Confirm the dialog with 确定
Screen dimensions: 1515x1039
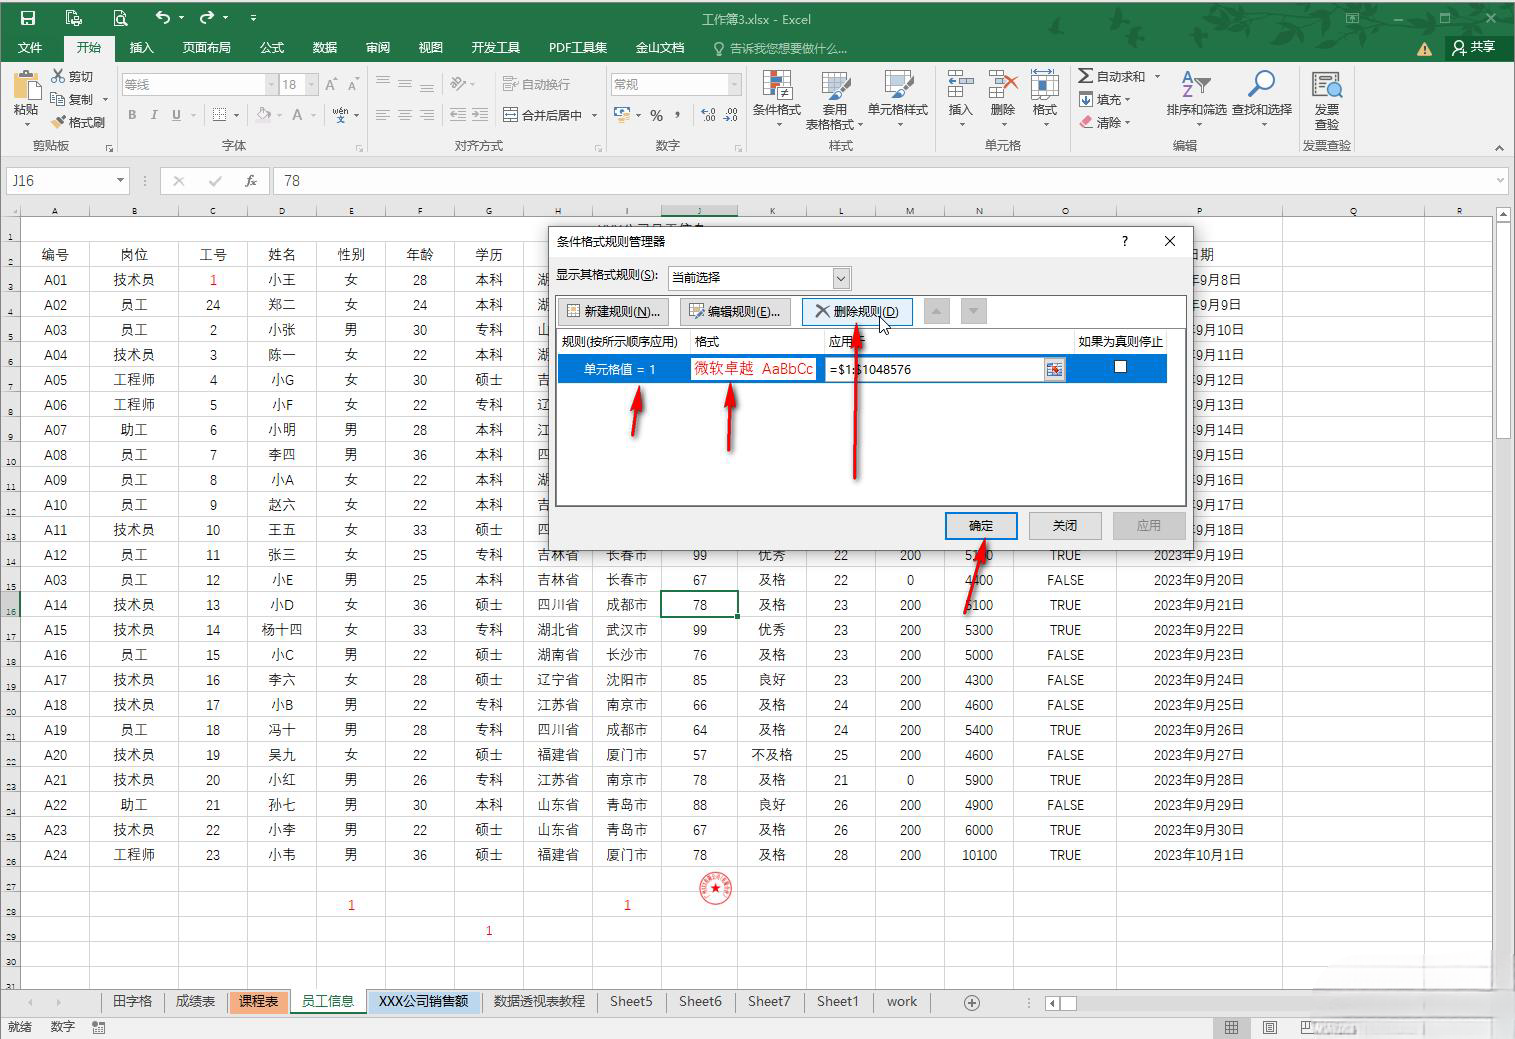(981, 525)
